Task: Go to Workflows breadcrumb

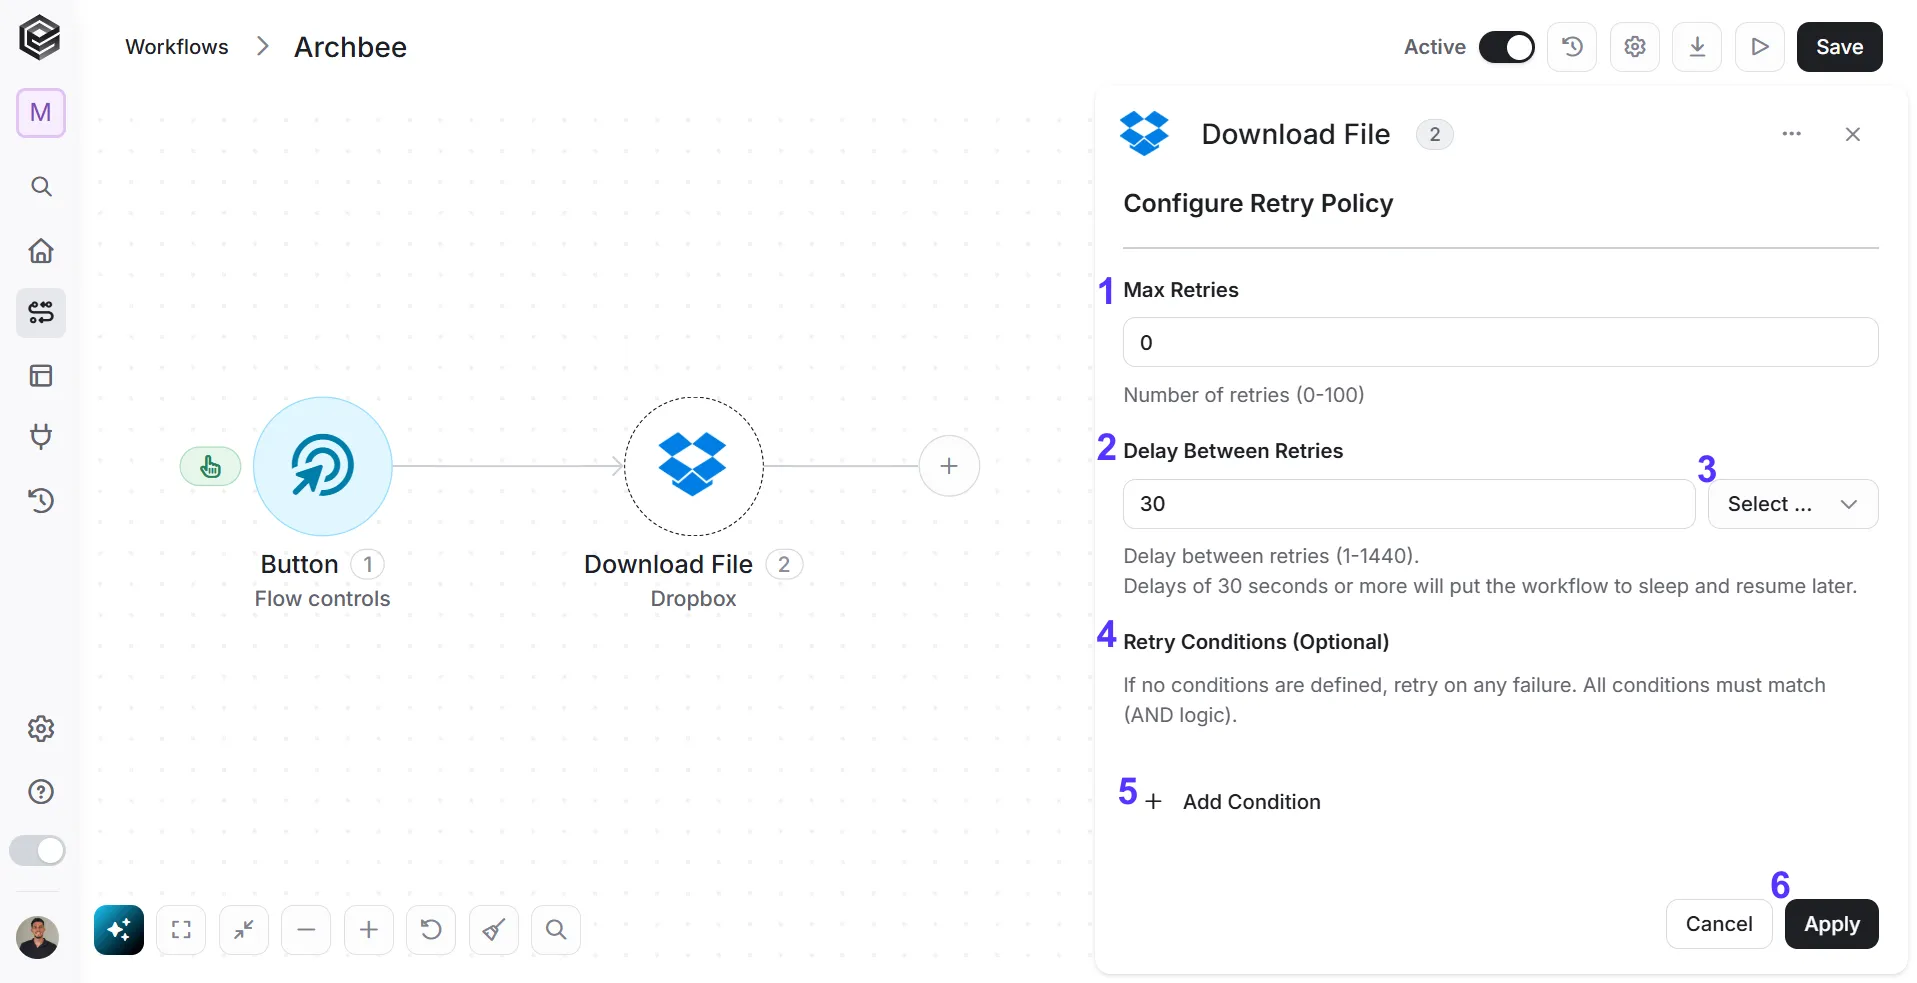Action: click(177, 47)
